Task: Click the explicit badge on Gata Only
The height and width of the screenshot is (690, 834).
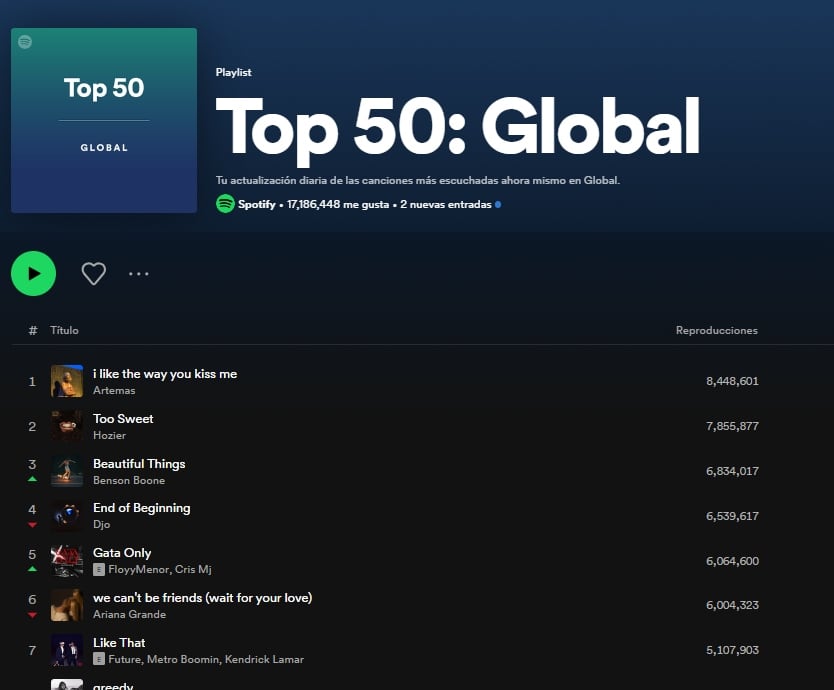Action: [x=99, y=569]
